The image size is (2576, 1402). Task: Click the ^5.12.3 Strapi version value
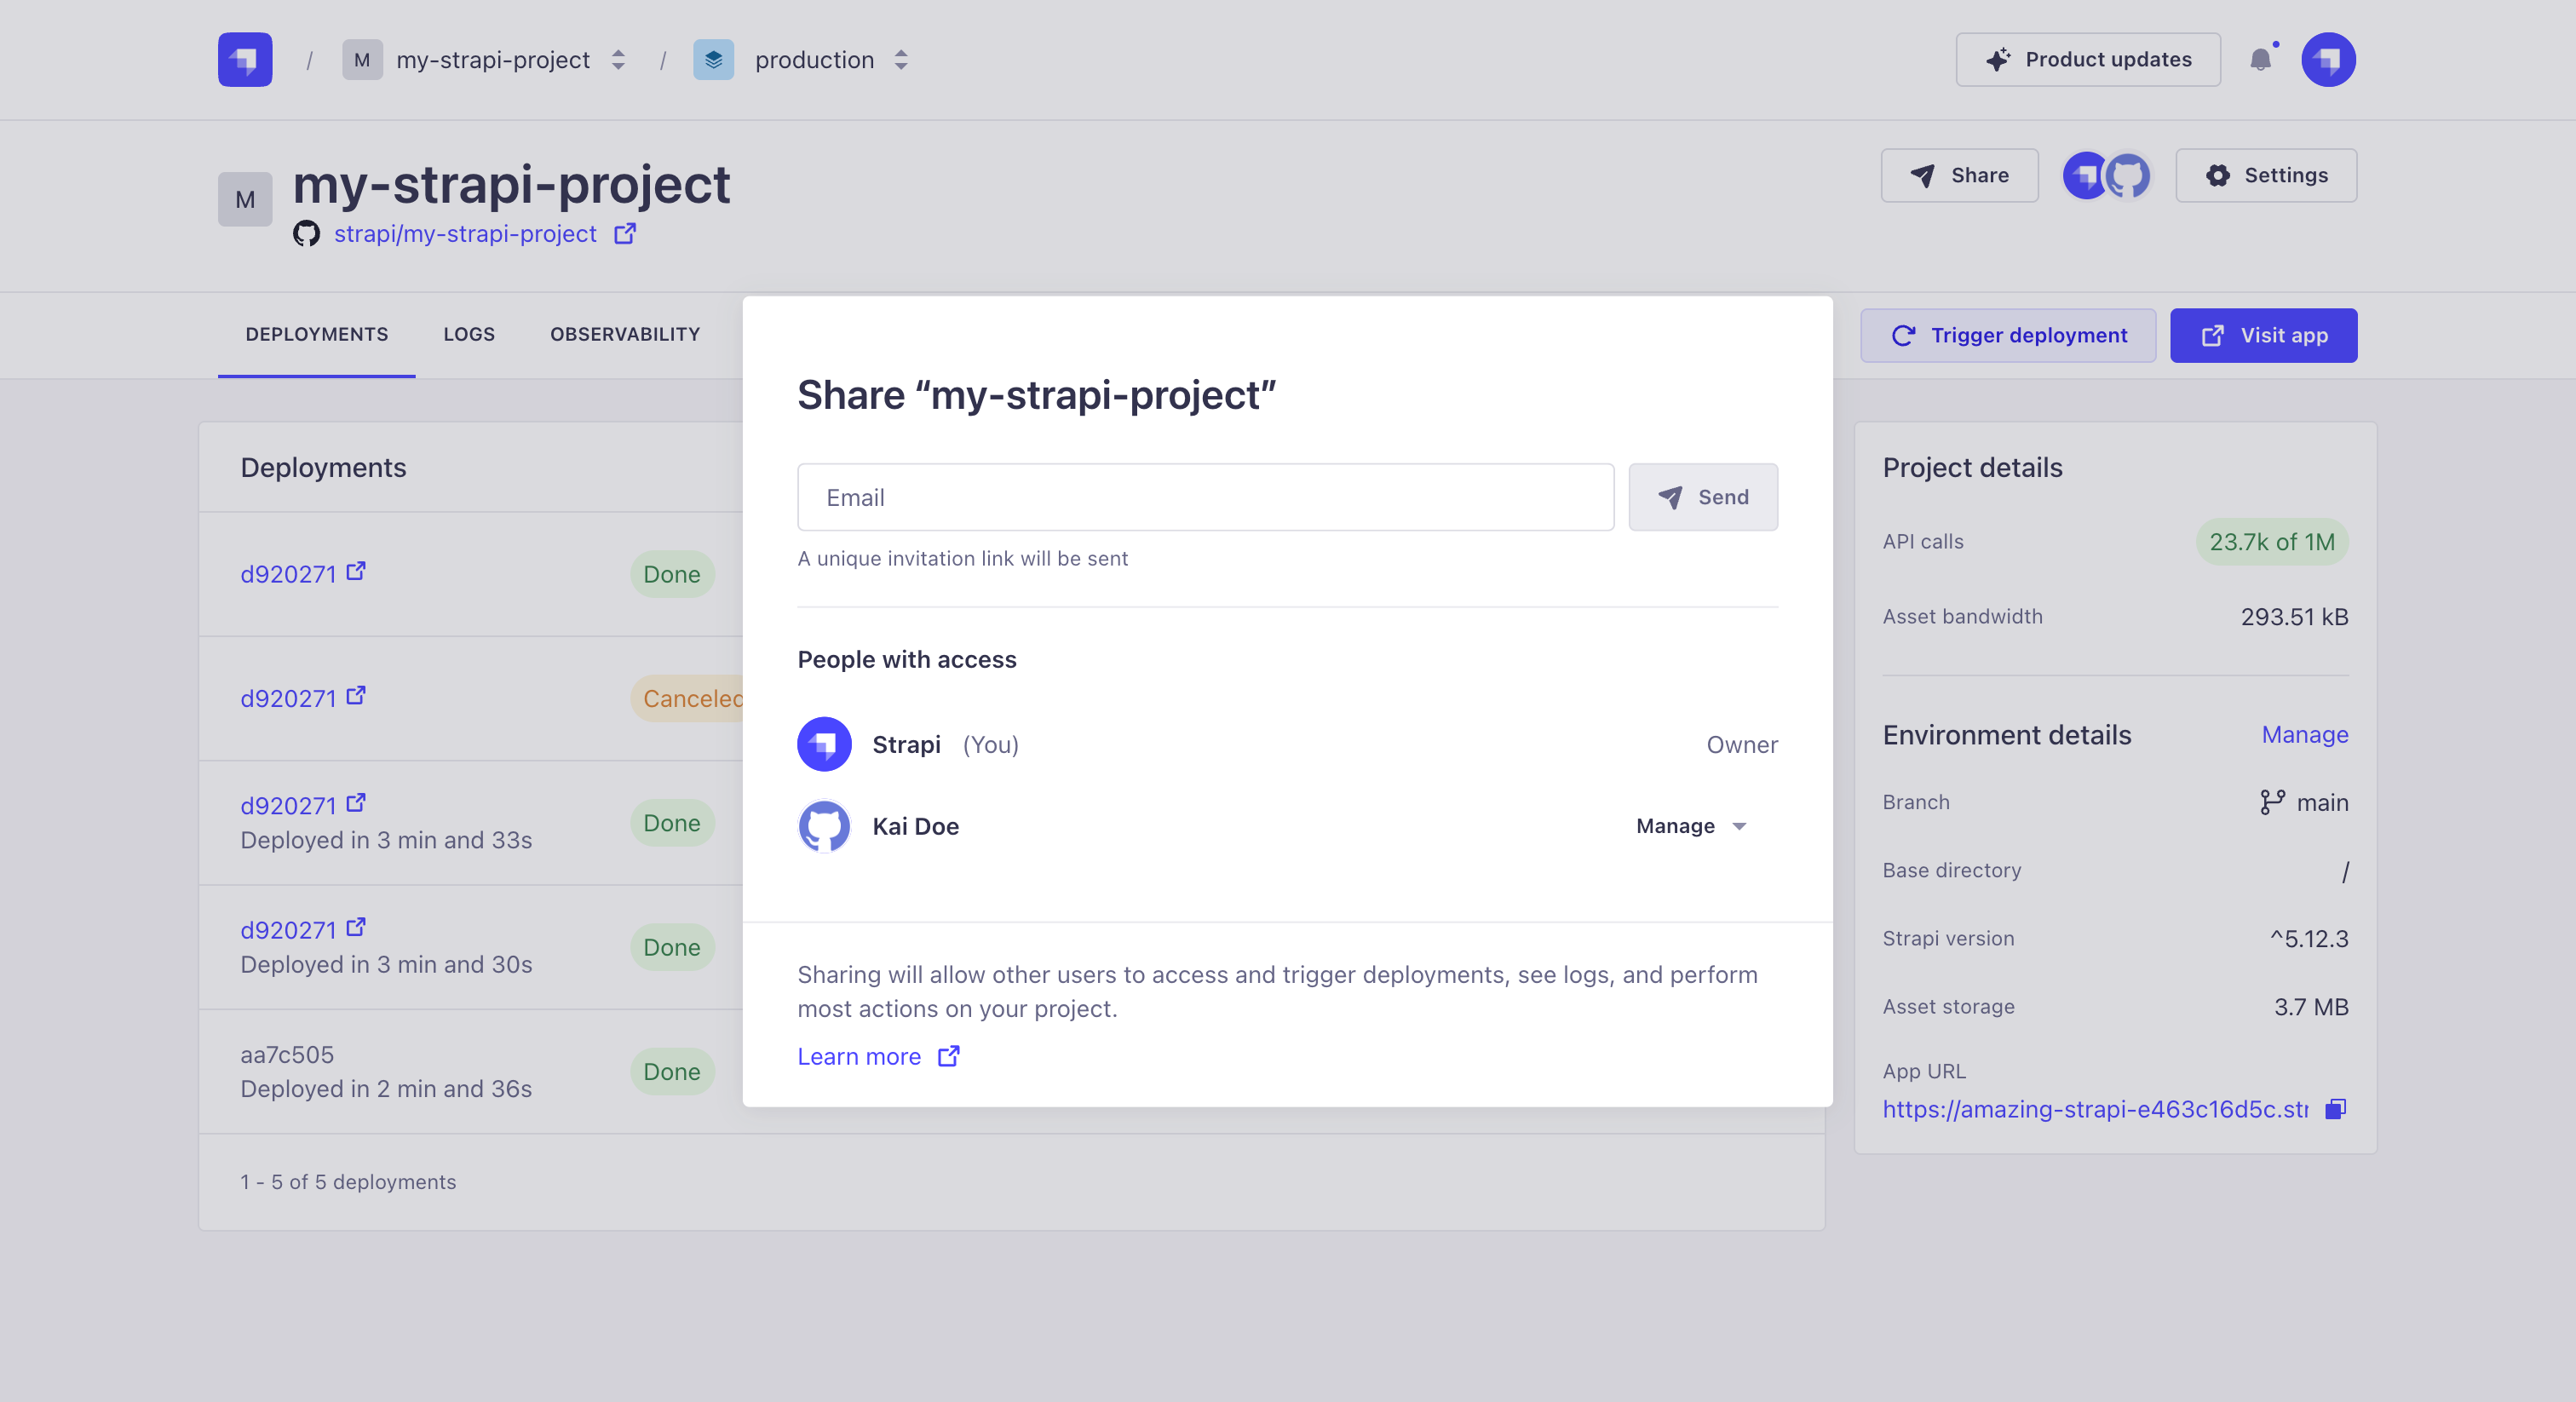coord(2308,939)
